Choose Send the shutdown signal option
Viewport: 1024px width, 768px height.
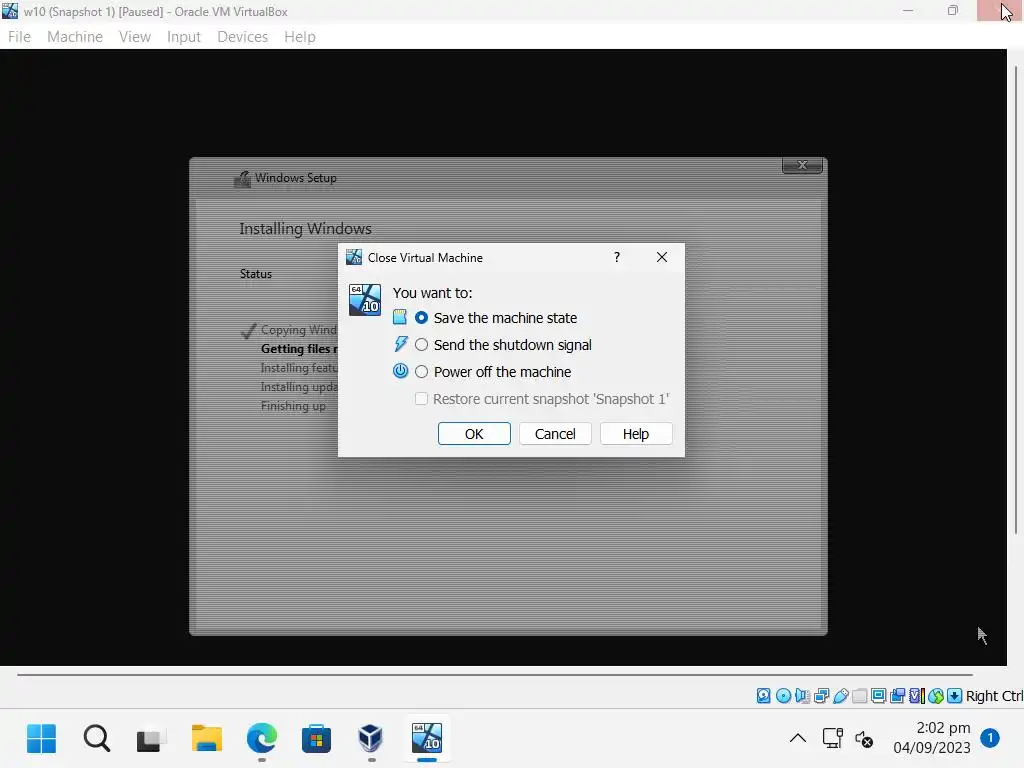pyautogui.click(x=421, y=345)
